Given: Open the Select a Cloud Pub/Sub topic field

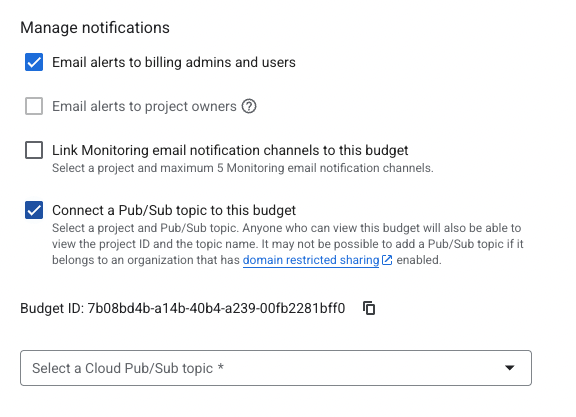Looking at the screenshot, I should point(276,368).
